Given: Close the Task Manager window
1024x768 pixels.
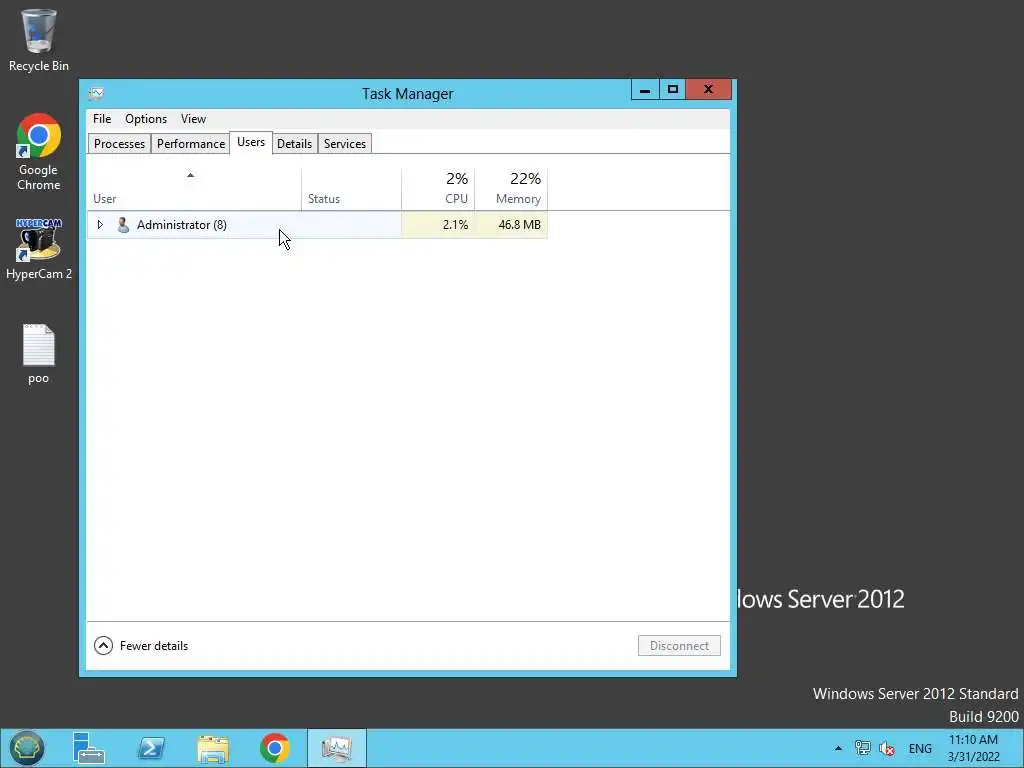Looking at the screenshot, I should pos(709,89).
